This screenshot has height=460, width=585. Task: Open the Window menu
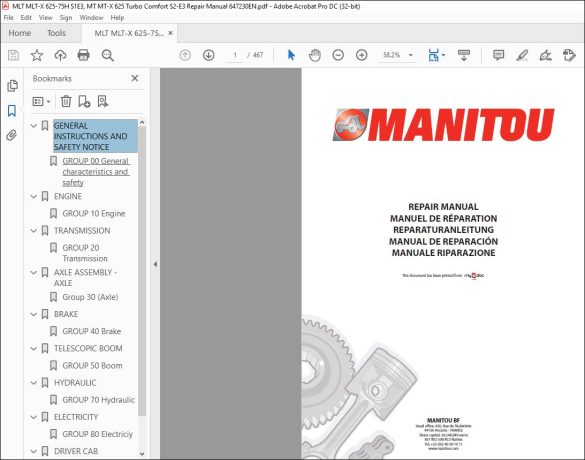click(x=91, y=18)
